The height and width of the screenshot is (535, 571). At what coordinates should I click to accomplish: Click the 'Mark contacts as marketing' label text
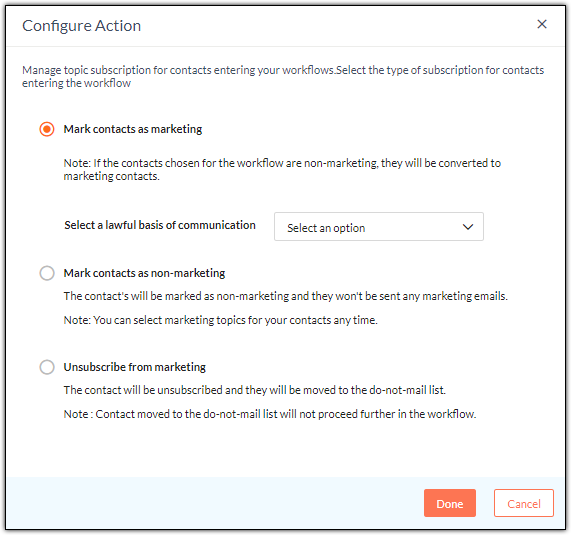point(133,129)
